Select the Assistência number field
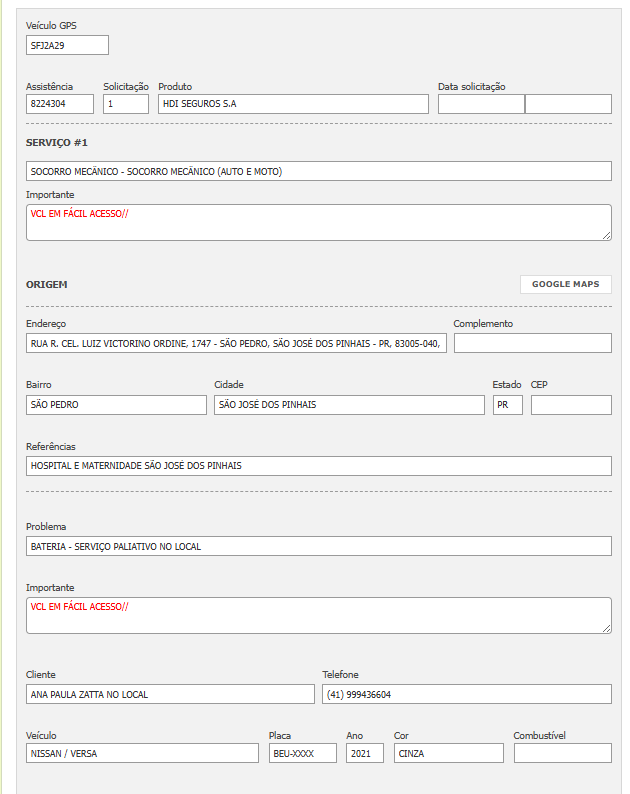 pyautogui.click(x=60, y=104)
